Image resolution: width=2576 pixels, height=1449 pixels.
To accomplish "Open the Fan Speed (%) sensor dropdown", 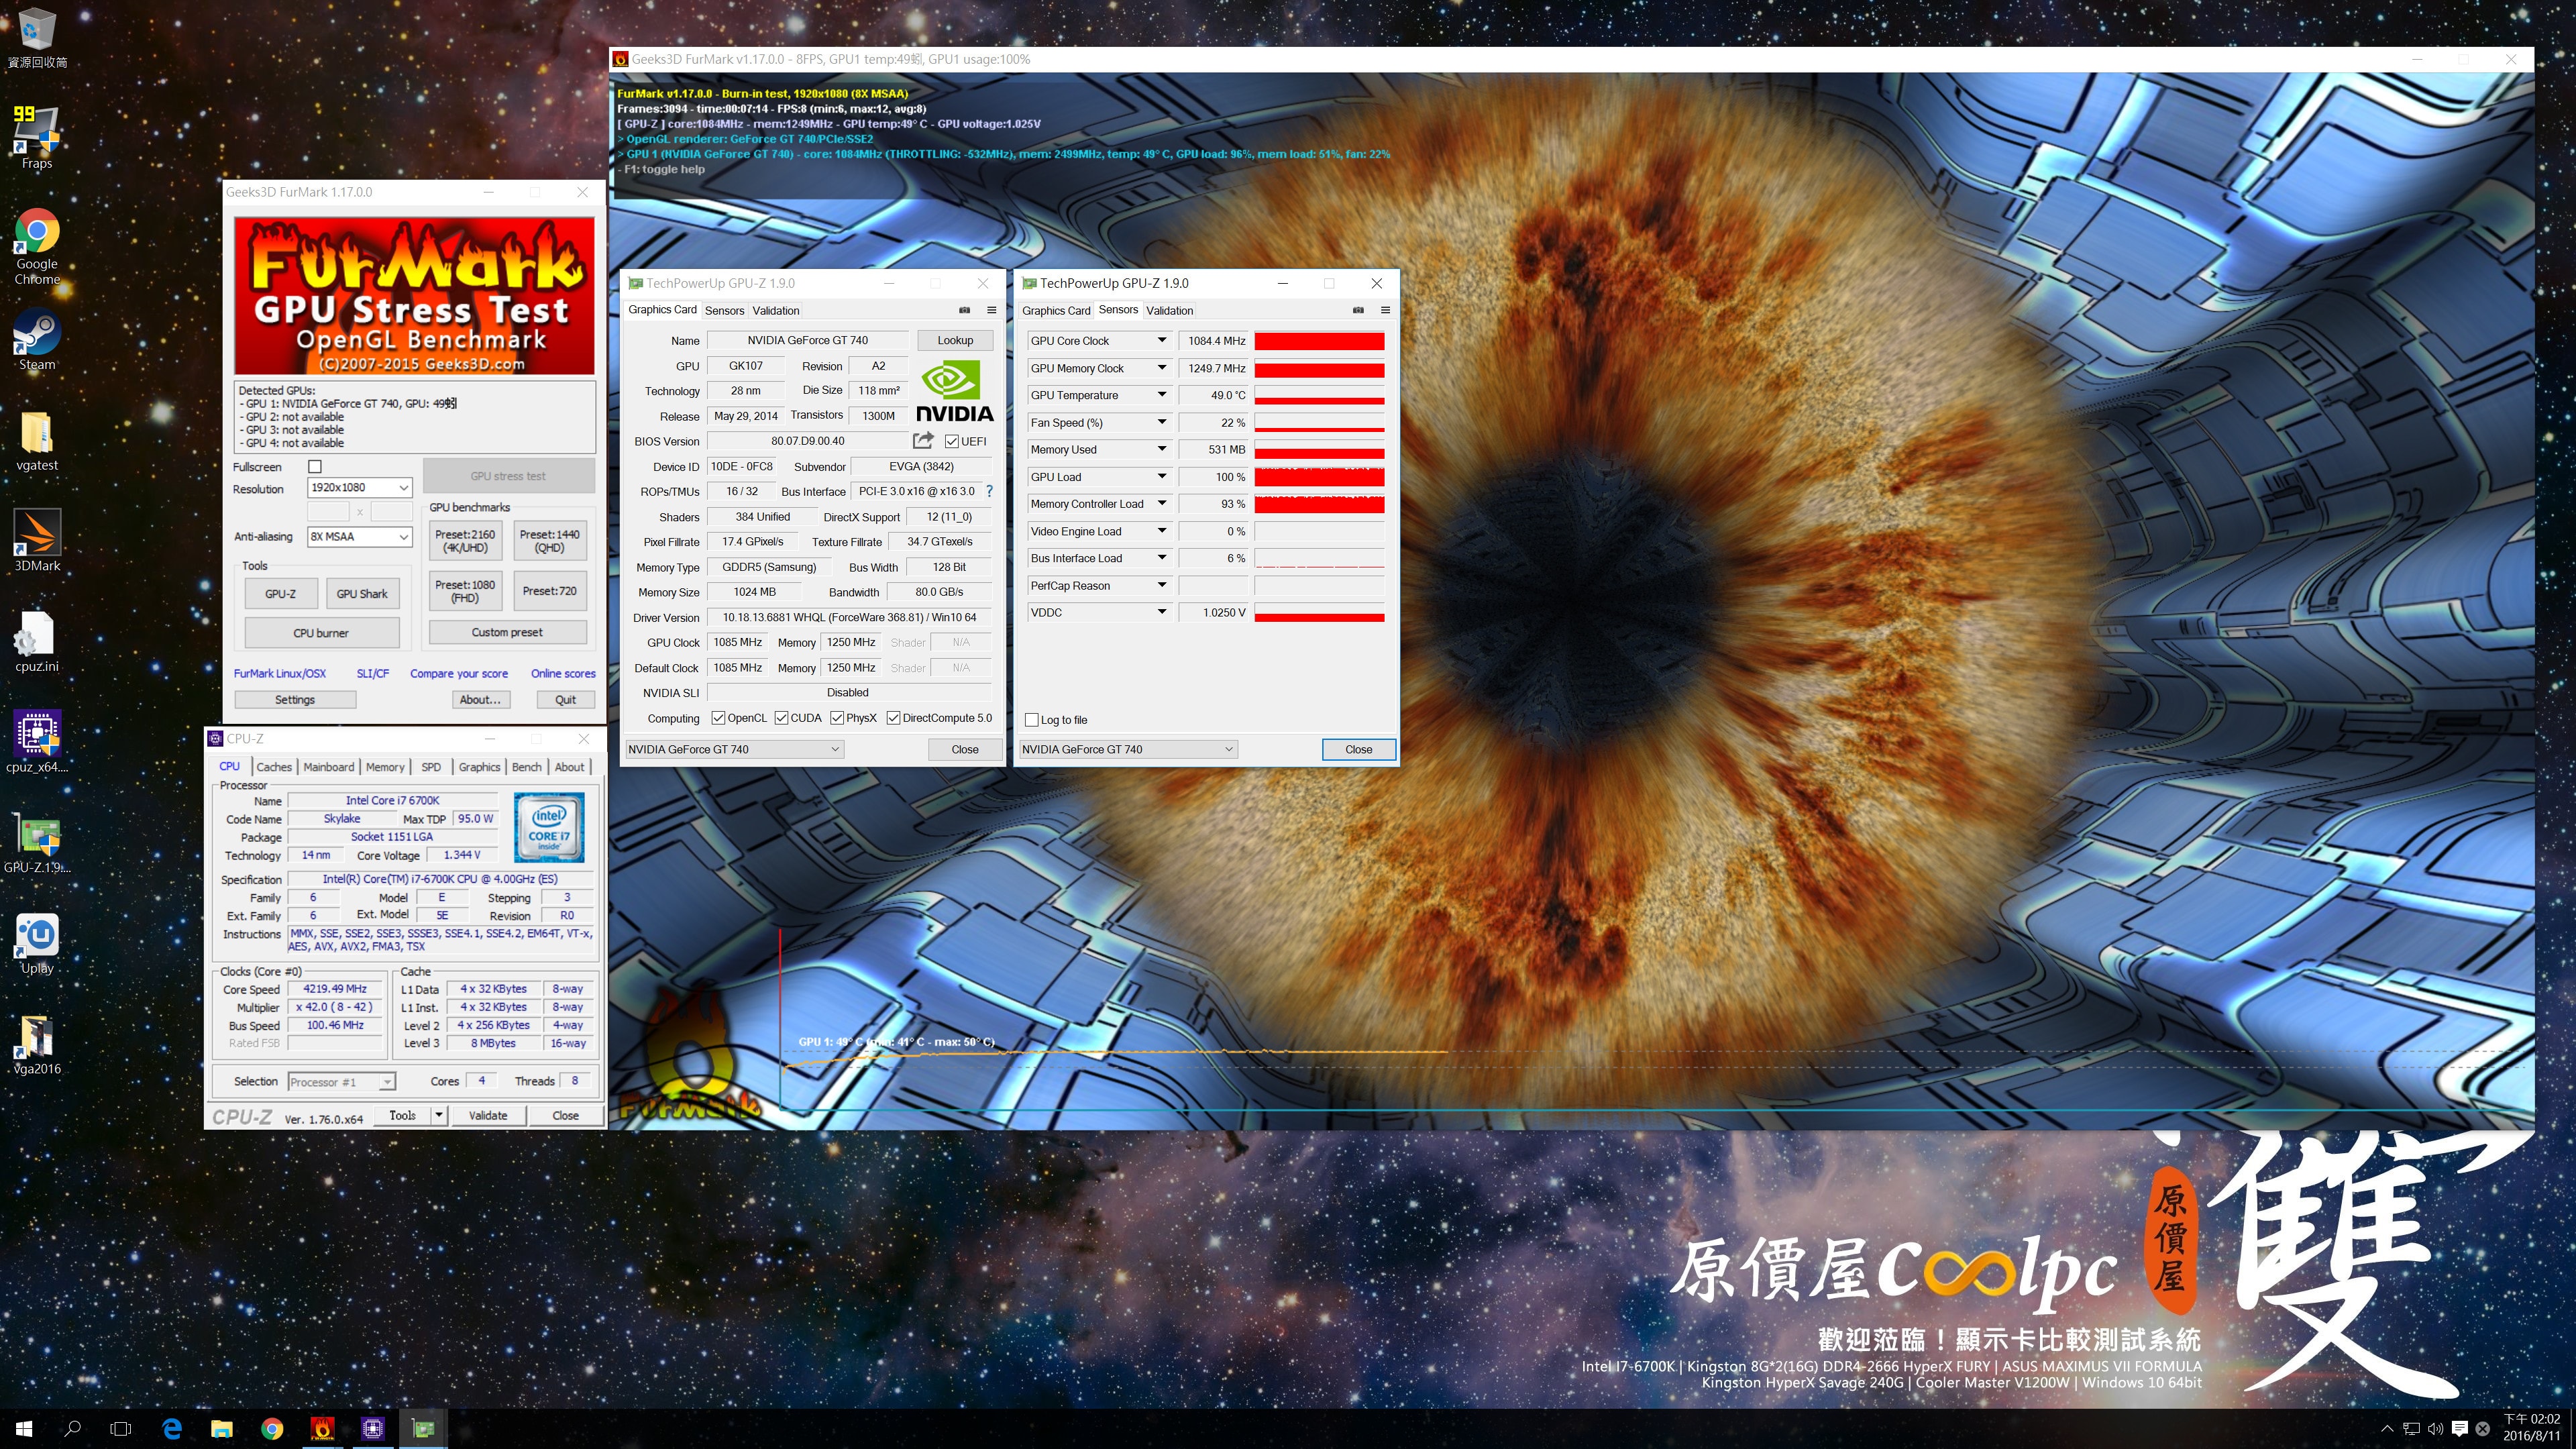I will [x=1162, y=422].
